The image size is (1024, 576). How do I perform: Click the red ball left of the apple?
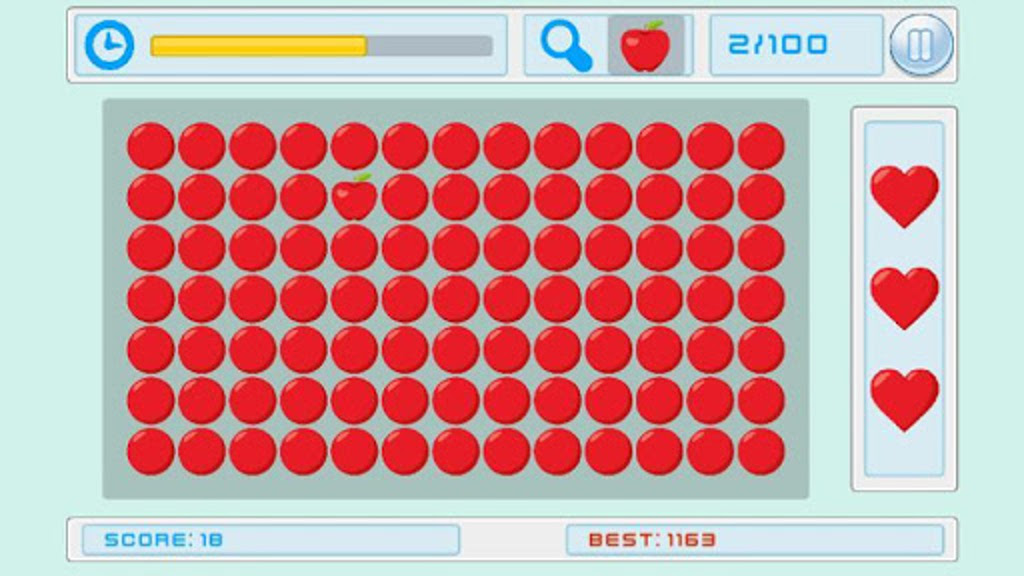coord(304,197)
